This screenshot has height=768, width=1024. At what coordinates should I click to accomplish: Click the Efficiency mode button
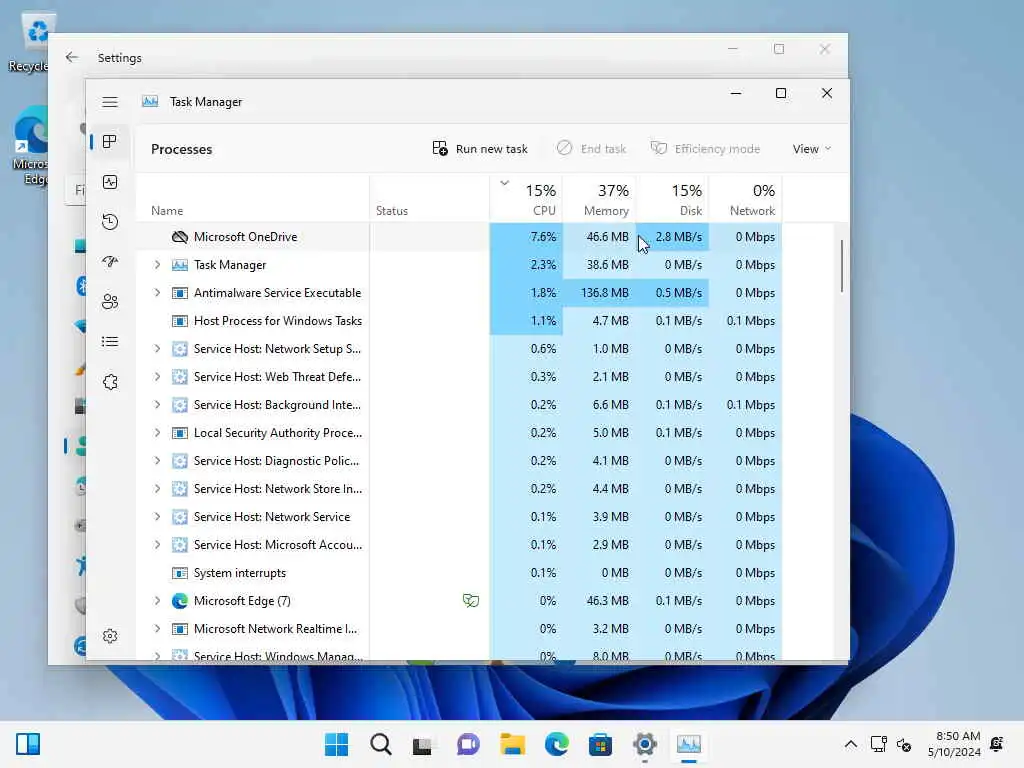705,149
